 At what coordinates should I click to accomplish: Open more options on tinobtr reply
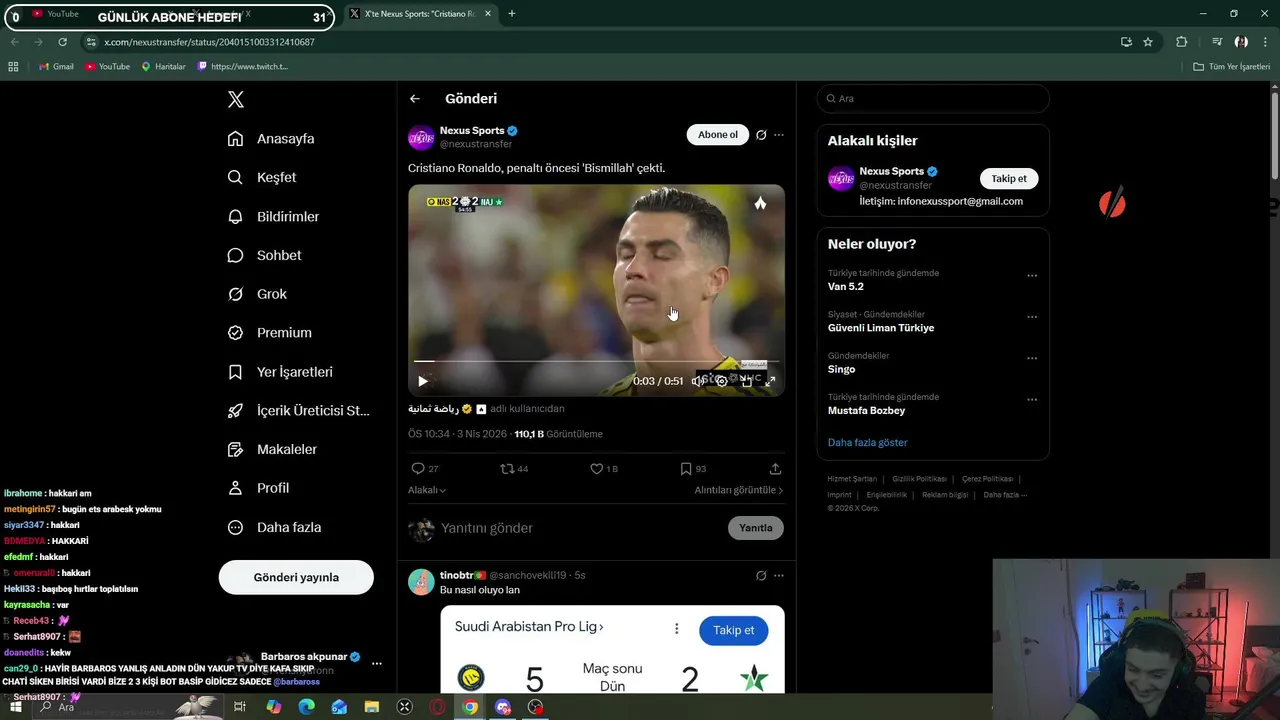(x=779, y=576)
